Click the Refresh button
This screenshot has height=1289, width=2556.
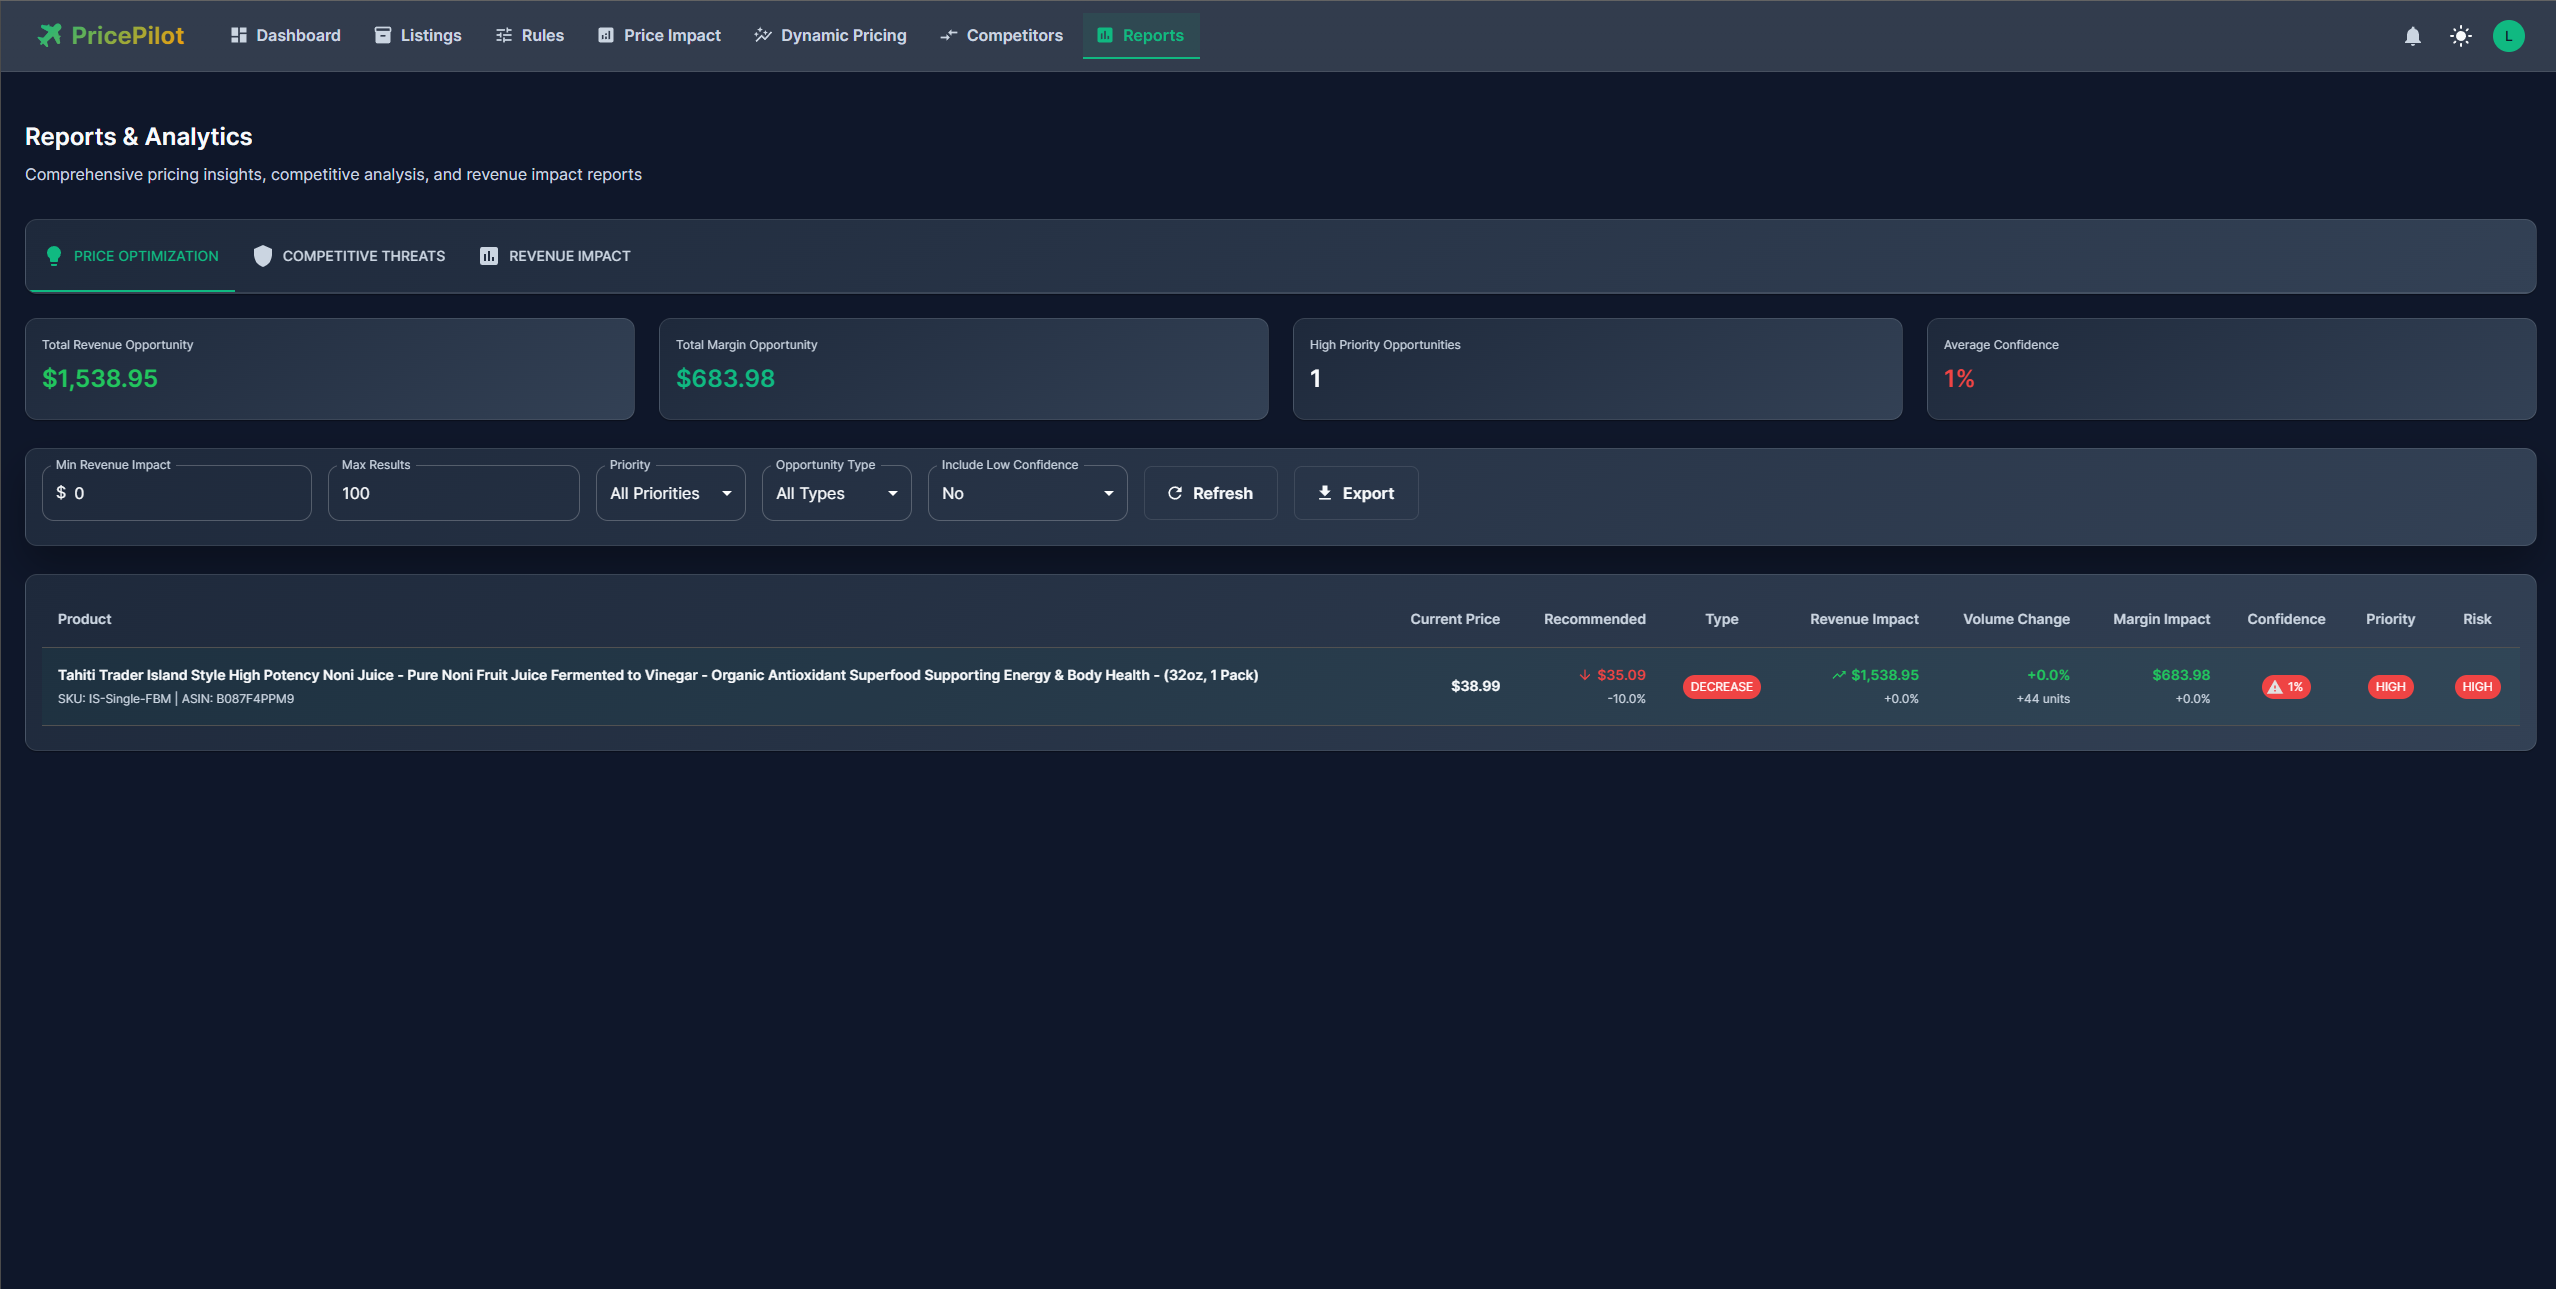pos(1210,493)
